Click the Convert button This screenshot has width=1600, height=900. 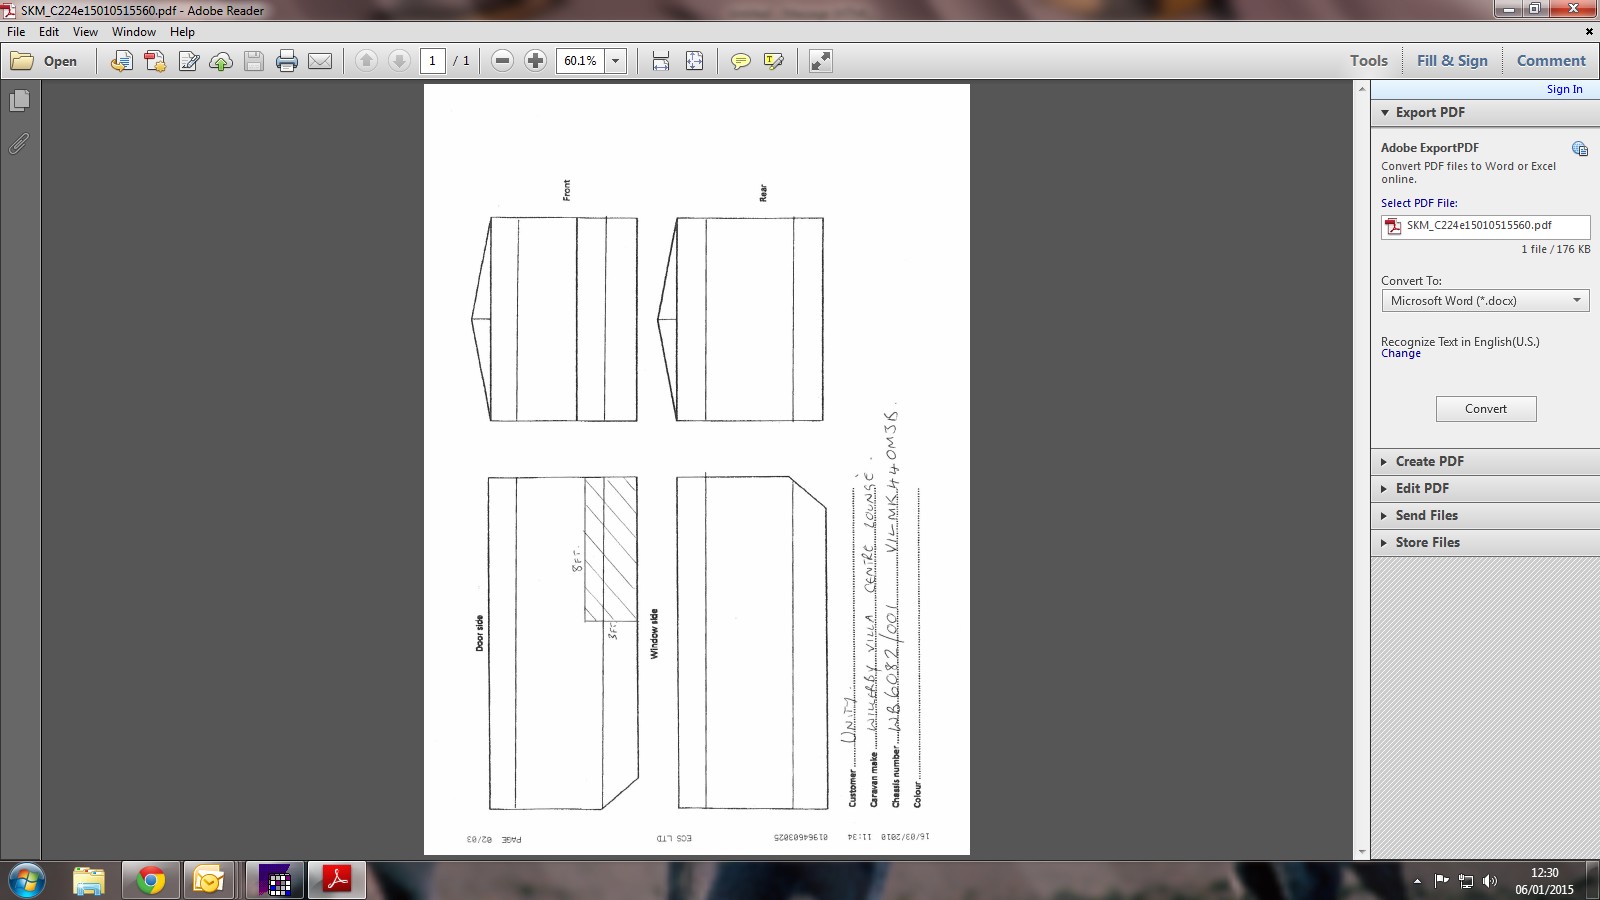tap(1485, 409)
